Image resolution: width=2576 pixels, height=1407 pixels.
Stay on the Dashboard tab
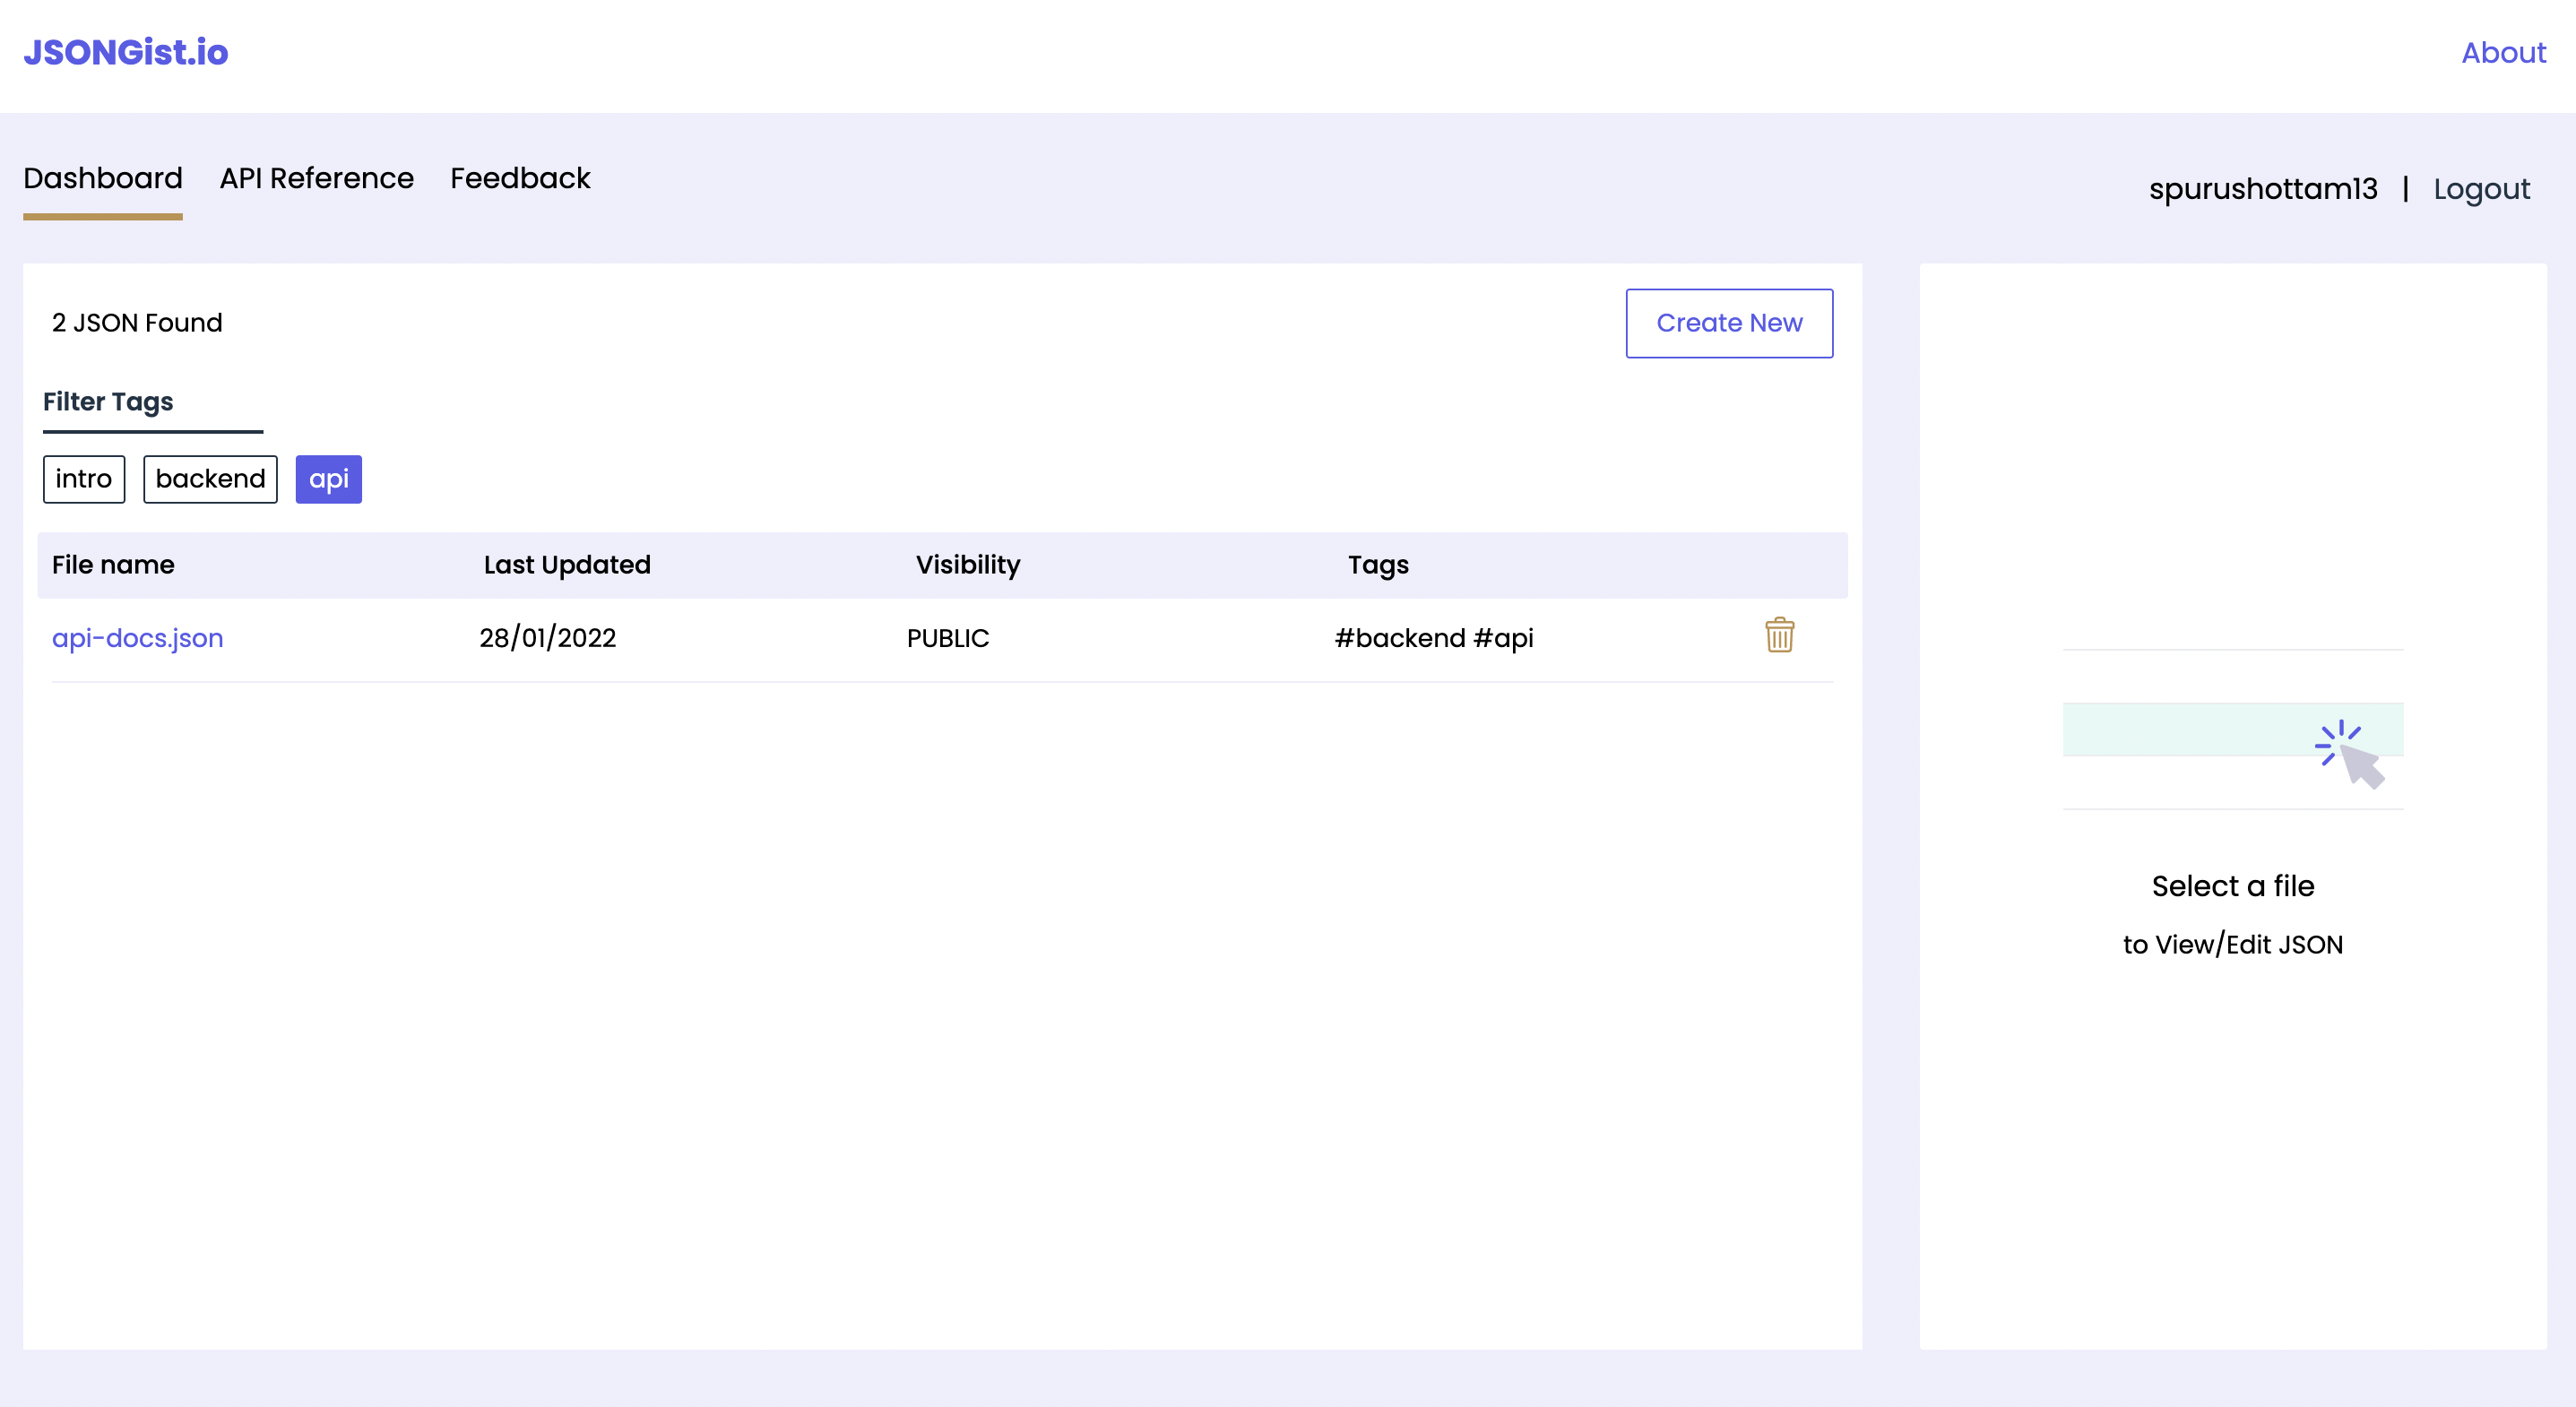click(102, 178)
